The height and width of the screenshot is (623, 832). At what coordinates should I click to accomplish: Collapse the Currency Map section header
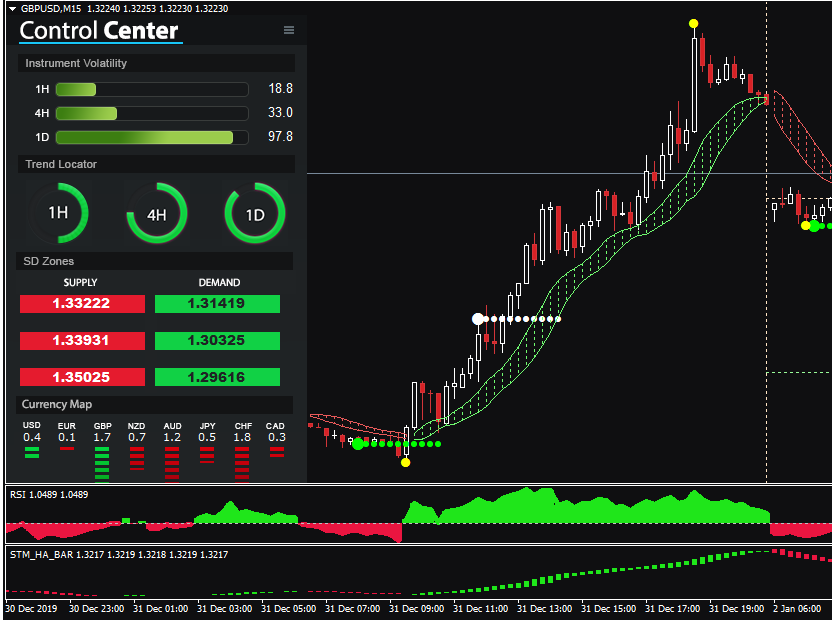(x=157, y=404)
